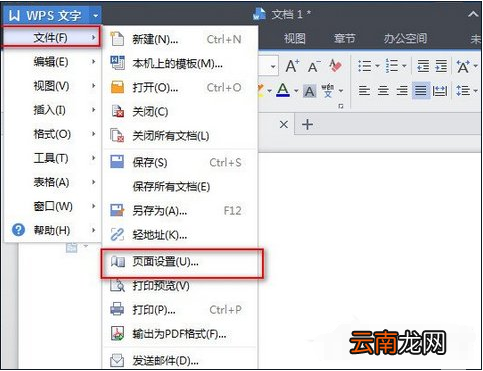This screenshot has height=371, width=483.
Task: Select 本机上的模板(M)... entry
Action: click(x=180, y=63)
